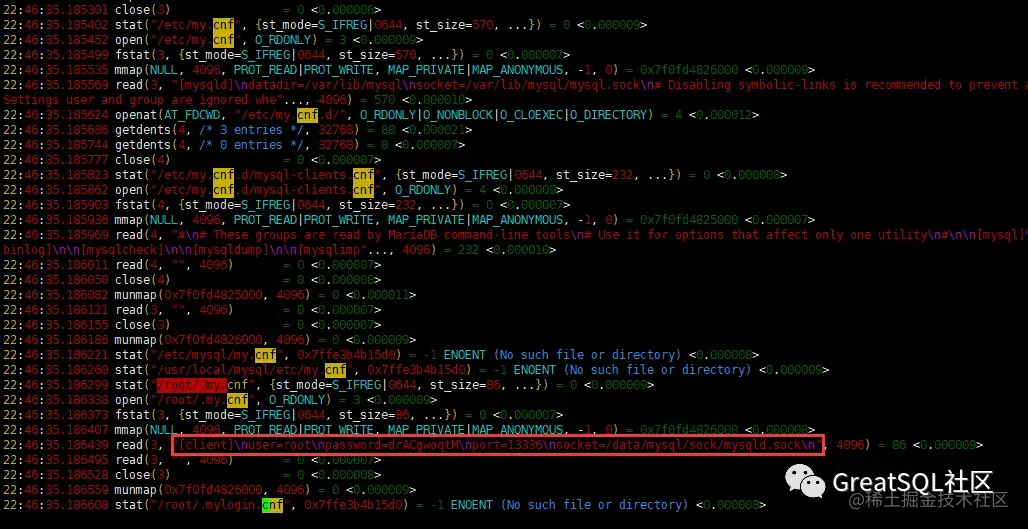Select the stat("/root/.my.cnf") line with st_size=86
Screen dimensions: 1028x529
coord(328,385)
